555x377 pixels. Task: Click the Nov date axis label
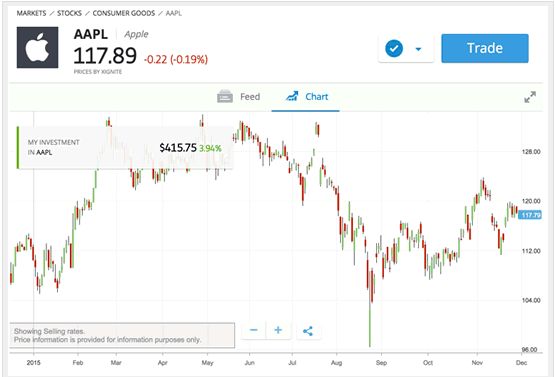point(477,363)
